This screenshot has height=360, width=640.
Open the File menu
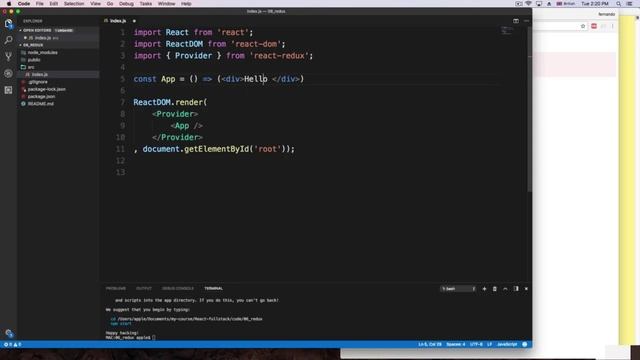click(40, 4)
